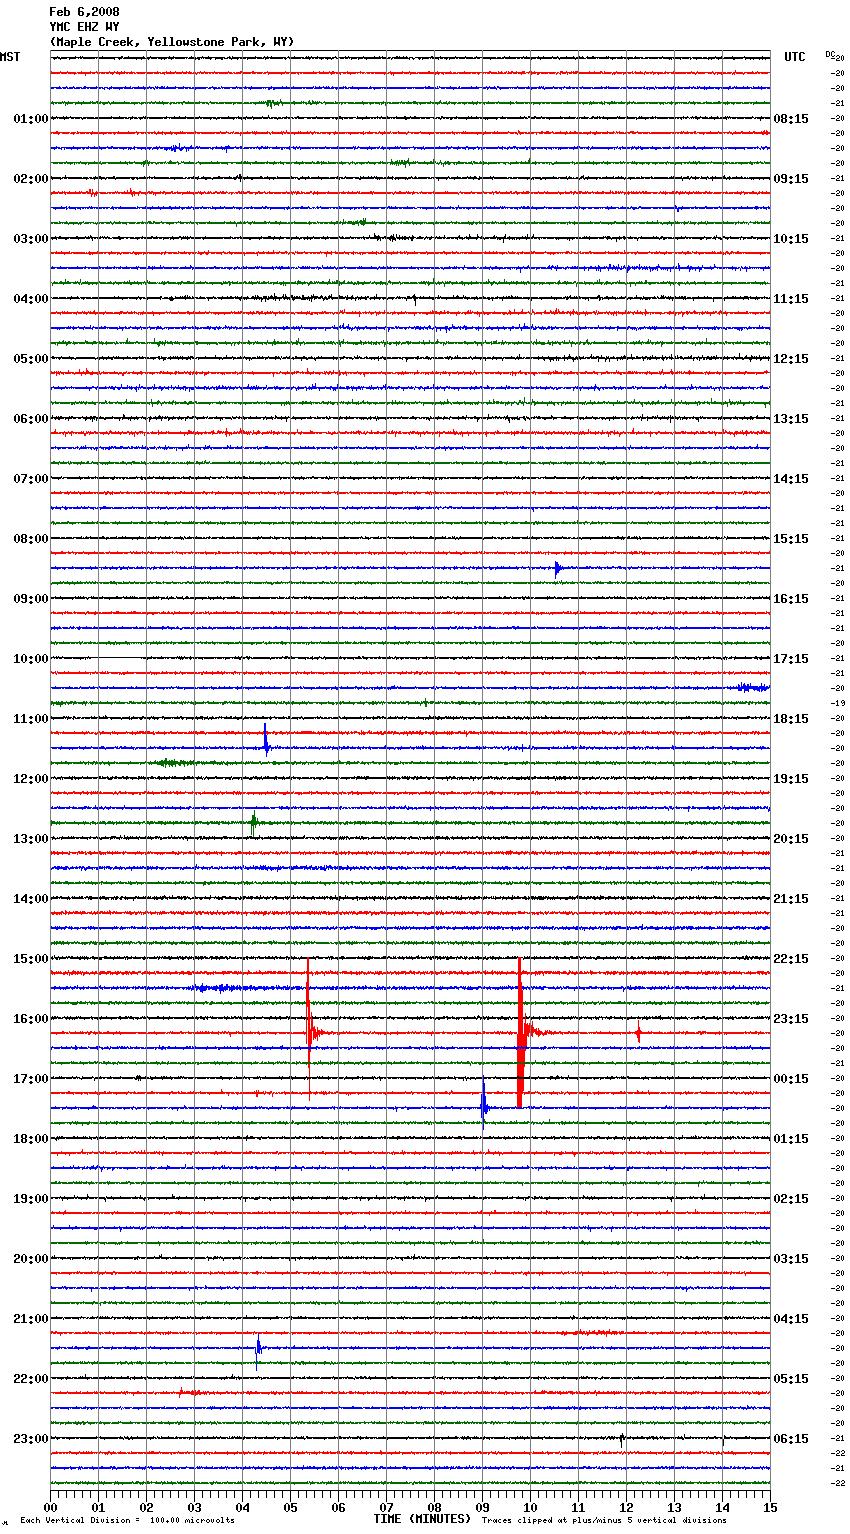This screenshot has width=850, height=1534.
Task: Select the 07:00 MST time label
Action: click(31, 479)
